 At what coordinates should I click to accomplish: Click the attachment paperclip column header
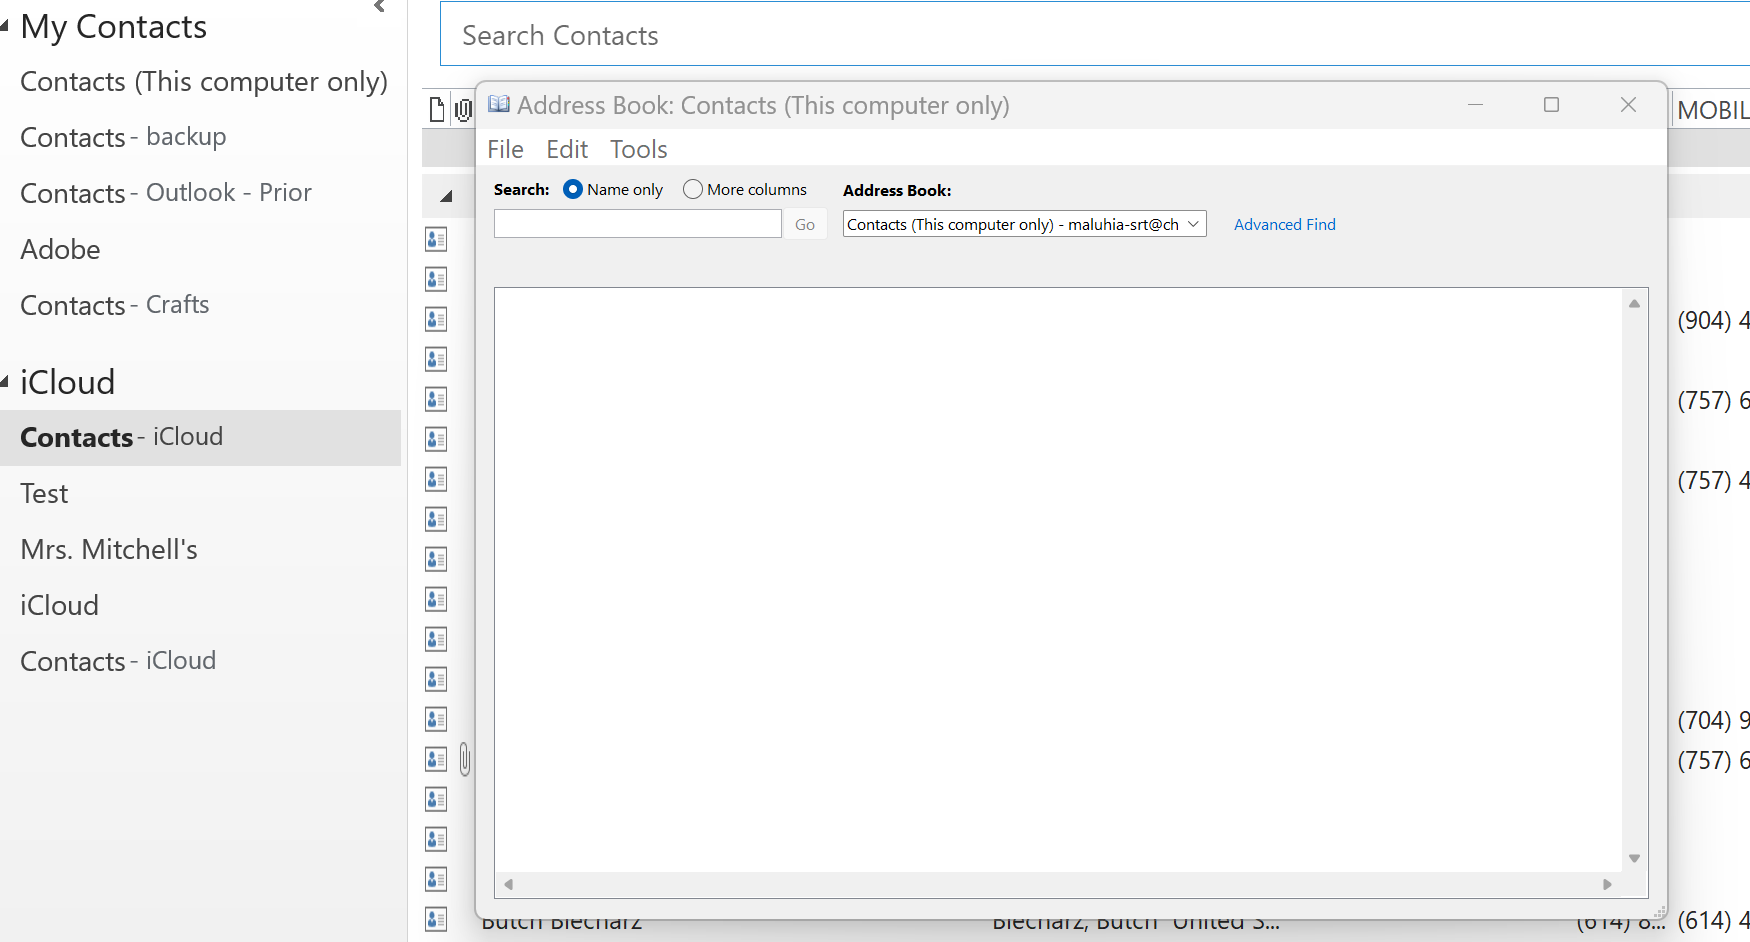(x=463, y=109)
